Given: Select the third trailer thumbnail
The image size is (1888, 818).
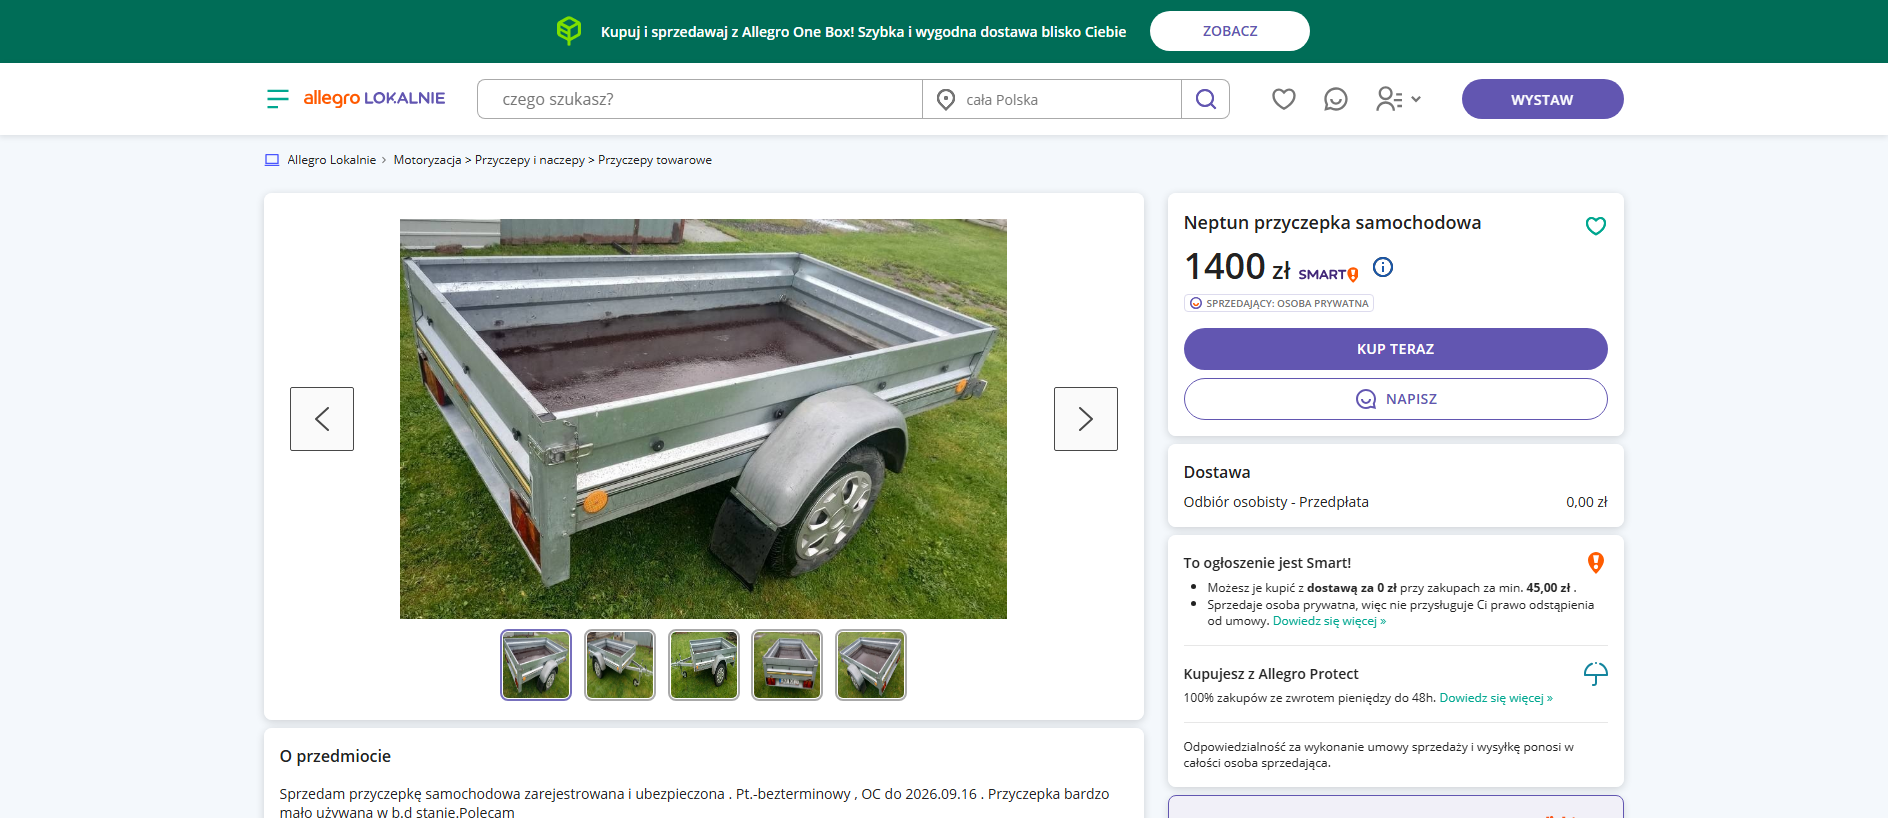Looking at the screenshot, I should point(704,665).
